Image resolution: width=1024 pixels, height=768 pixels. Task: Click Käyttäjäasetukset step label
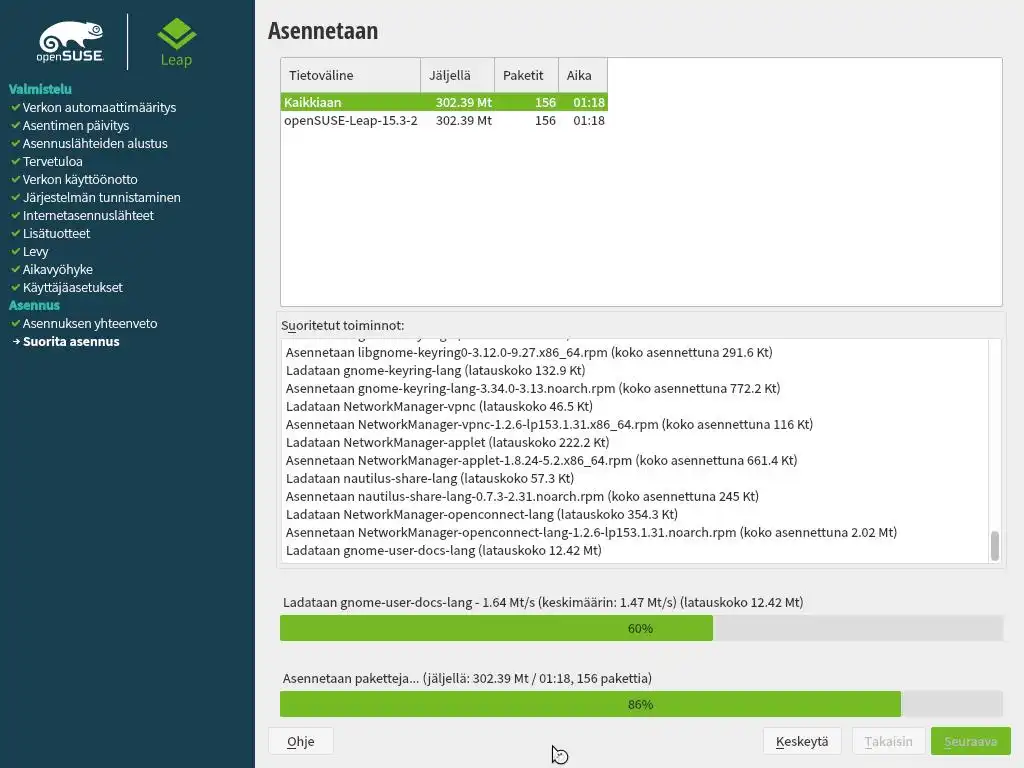(73, 287)
